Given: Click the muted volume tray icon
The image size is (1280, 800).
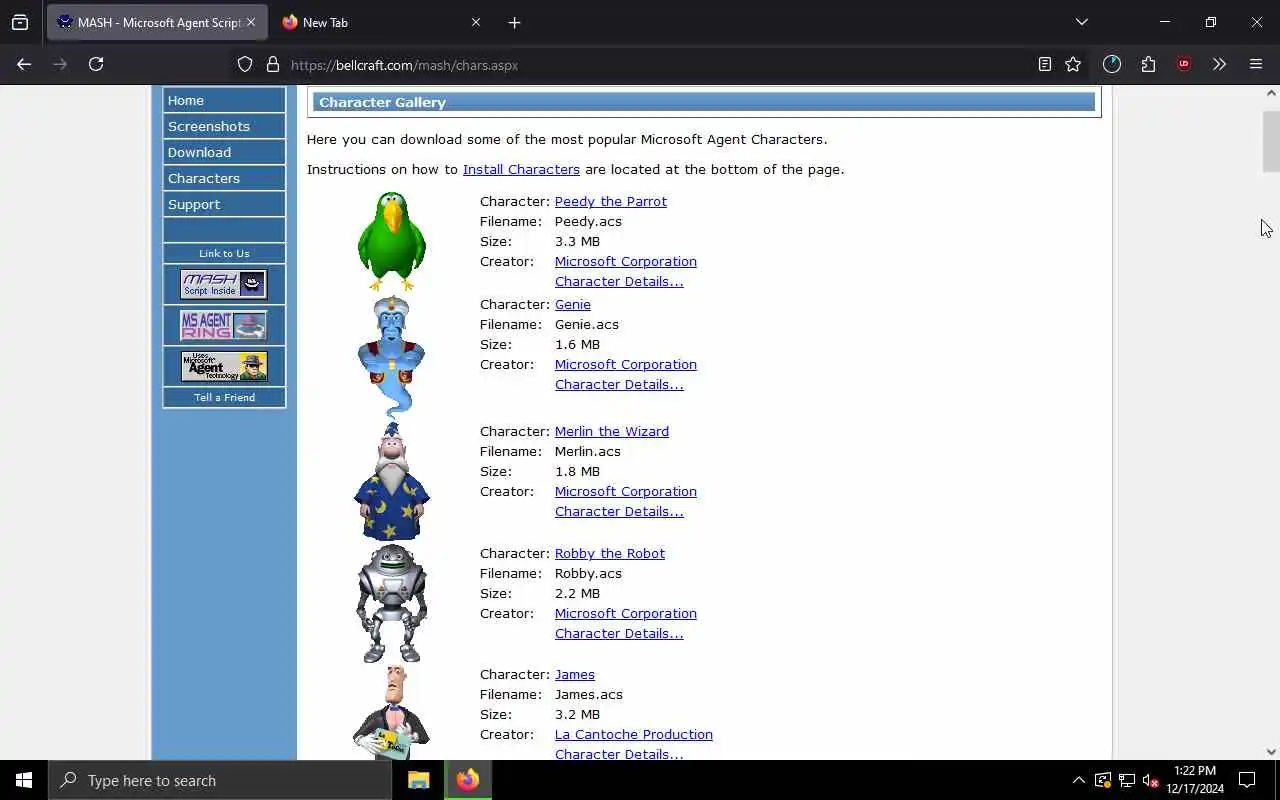Looking at the screenshot, I should pos(1150,780).
